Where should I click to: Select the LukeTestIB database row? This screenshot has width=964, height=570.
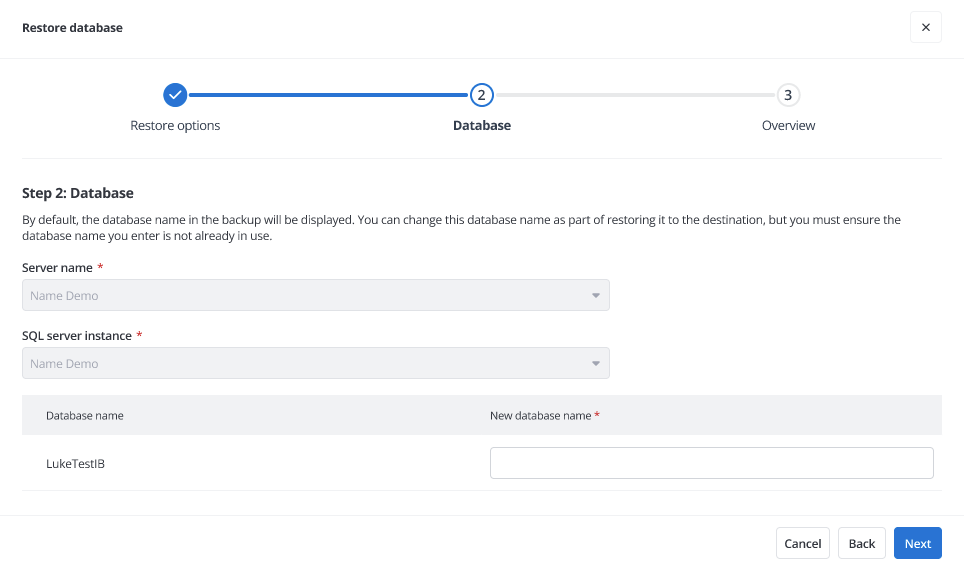pos(76,463)
